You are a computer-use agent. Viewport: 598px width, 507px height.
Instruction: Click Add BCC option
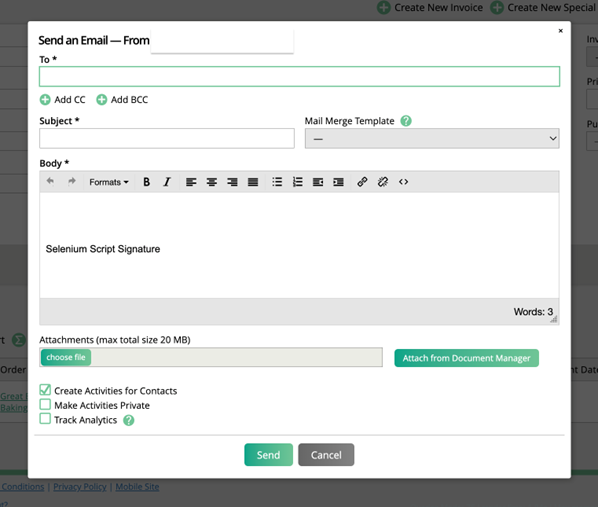tap(122, 100)
